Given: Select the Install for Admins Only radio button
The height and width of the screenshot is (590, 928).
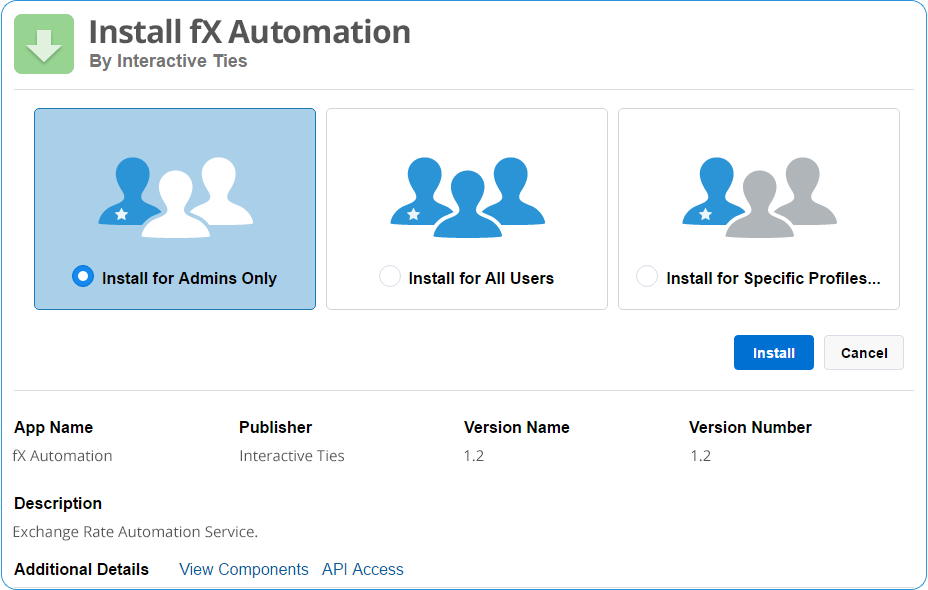Looking at the screenshot, I should pyautogui.click(x=83, y=276).
